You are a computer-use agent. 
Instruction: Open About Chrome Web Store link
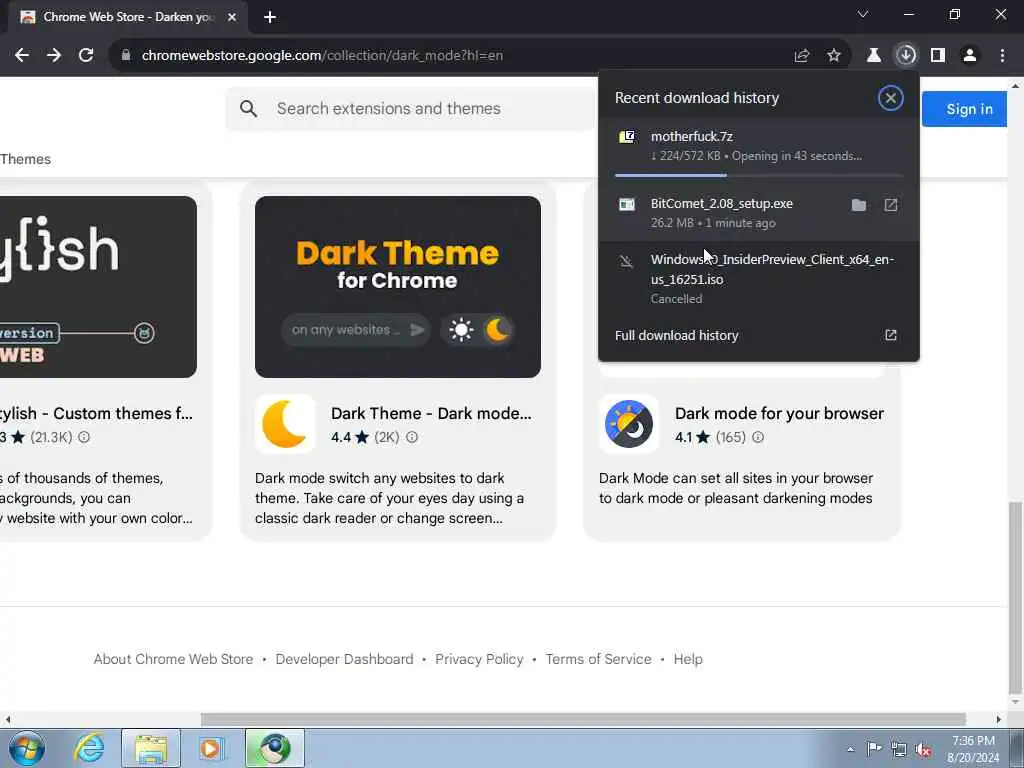coord(173,659)
